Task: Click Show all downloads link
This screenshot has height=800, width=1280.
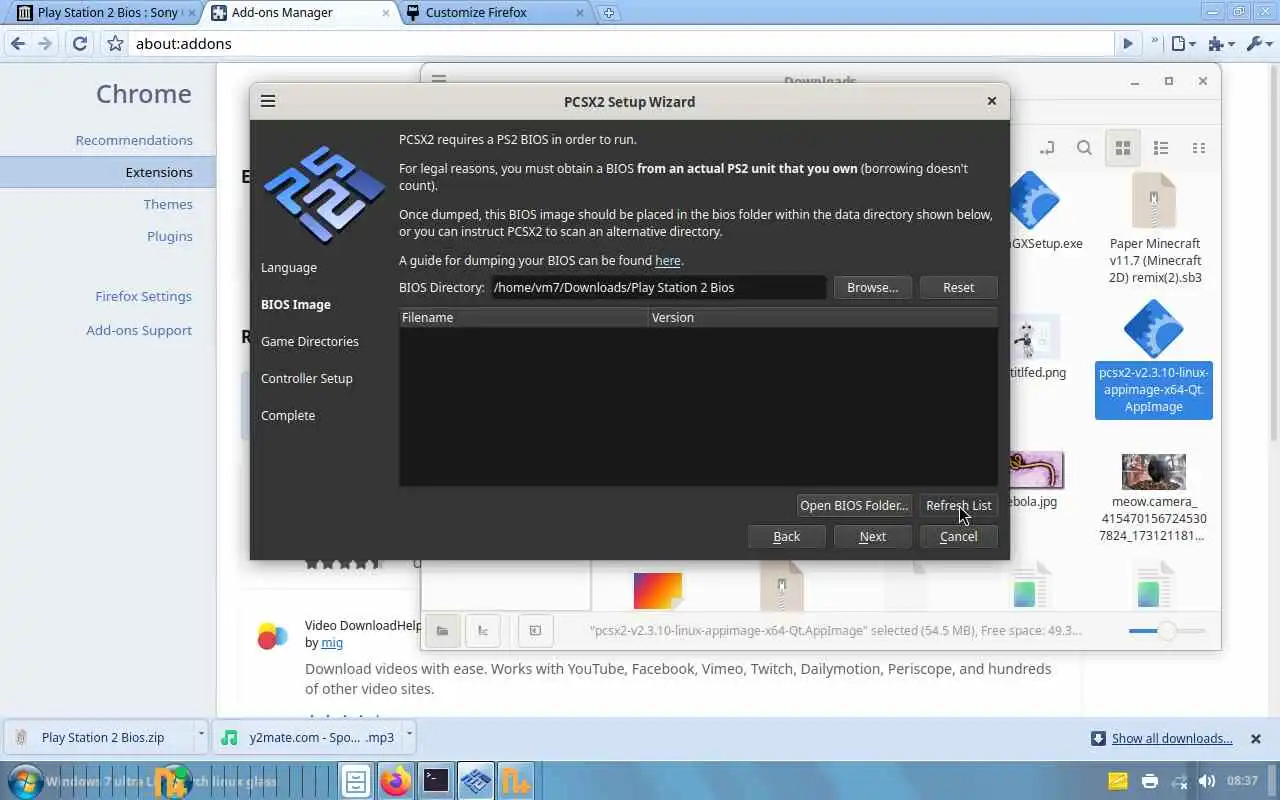Action: pos(1172,738)
